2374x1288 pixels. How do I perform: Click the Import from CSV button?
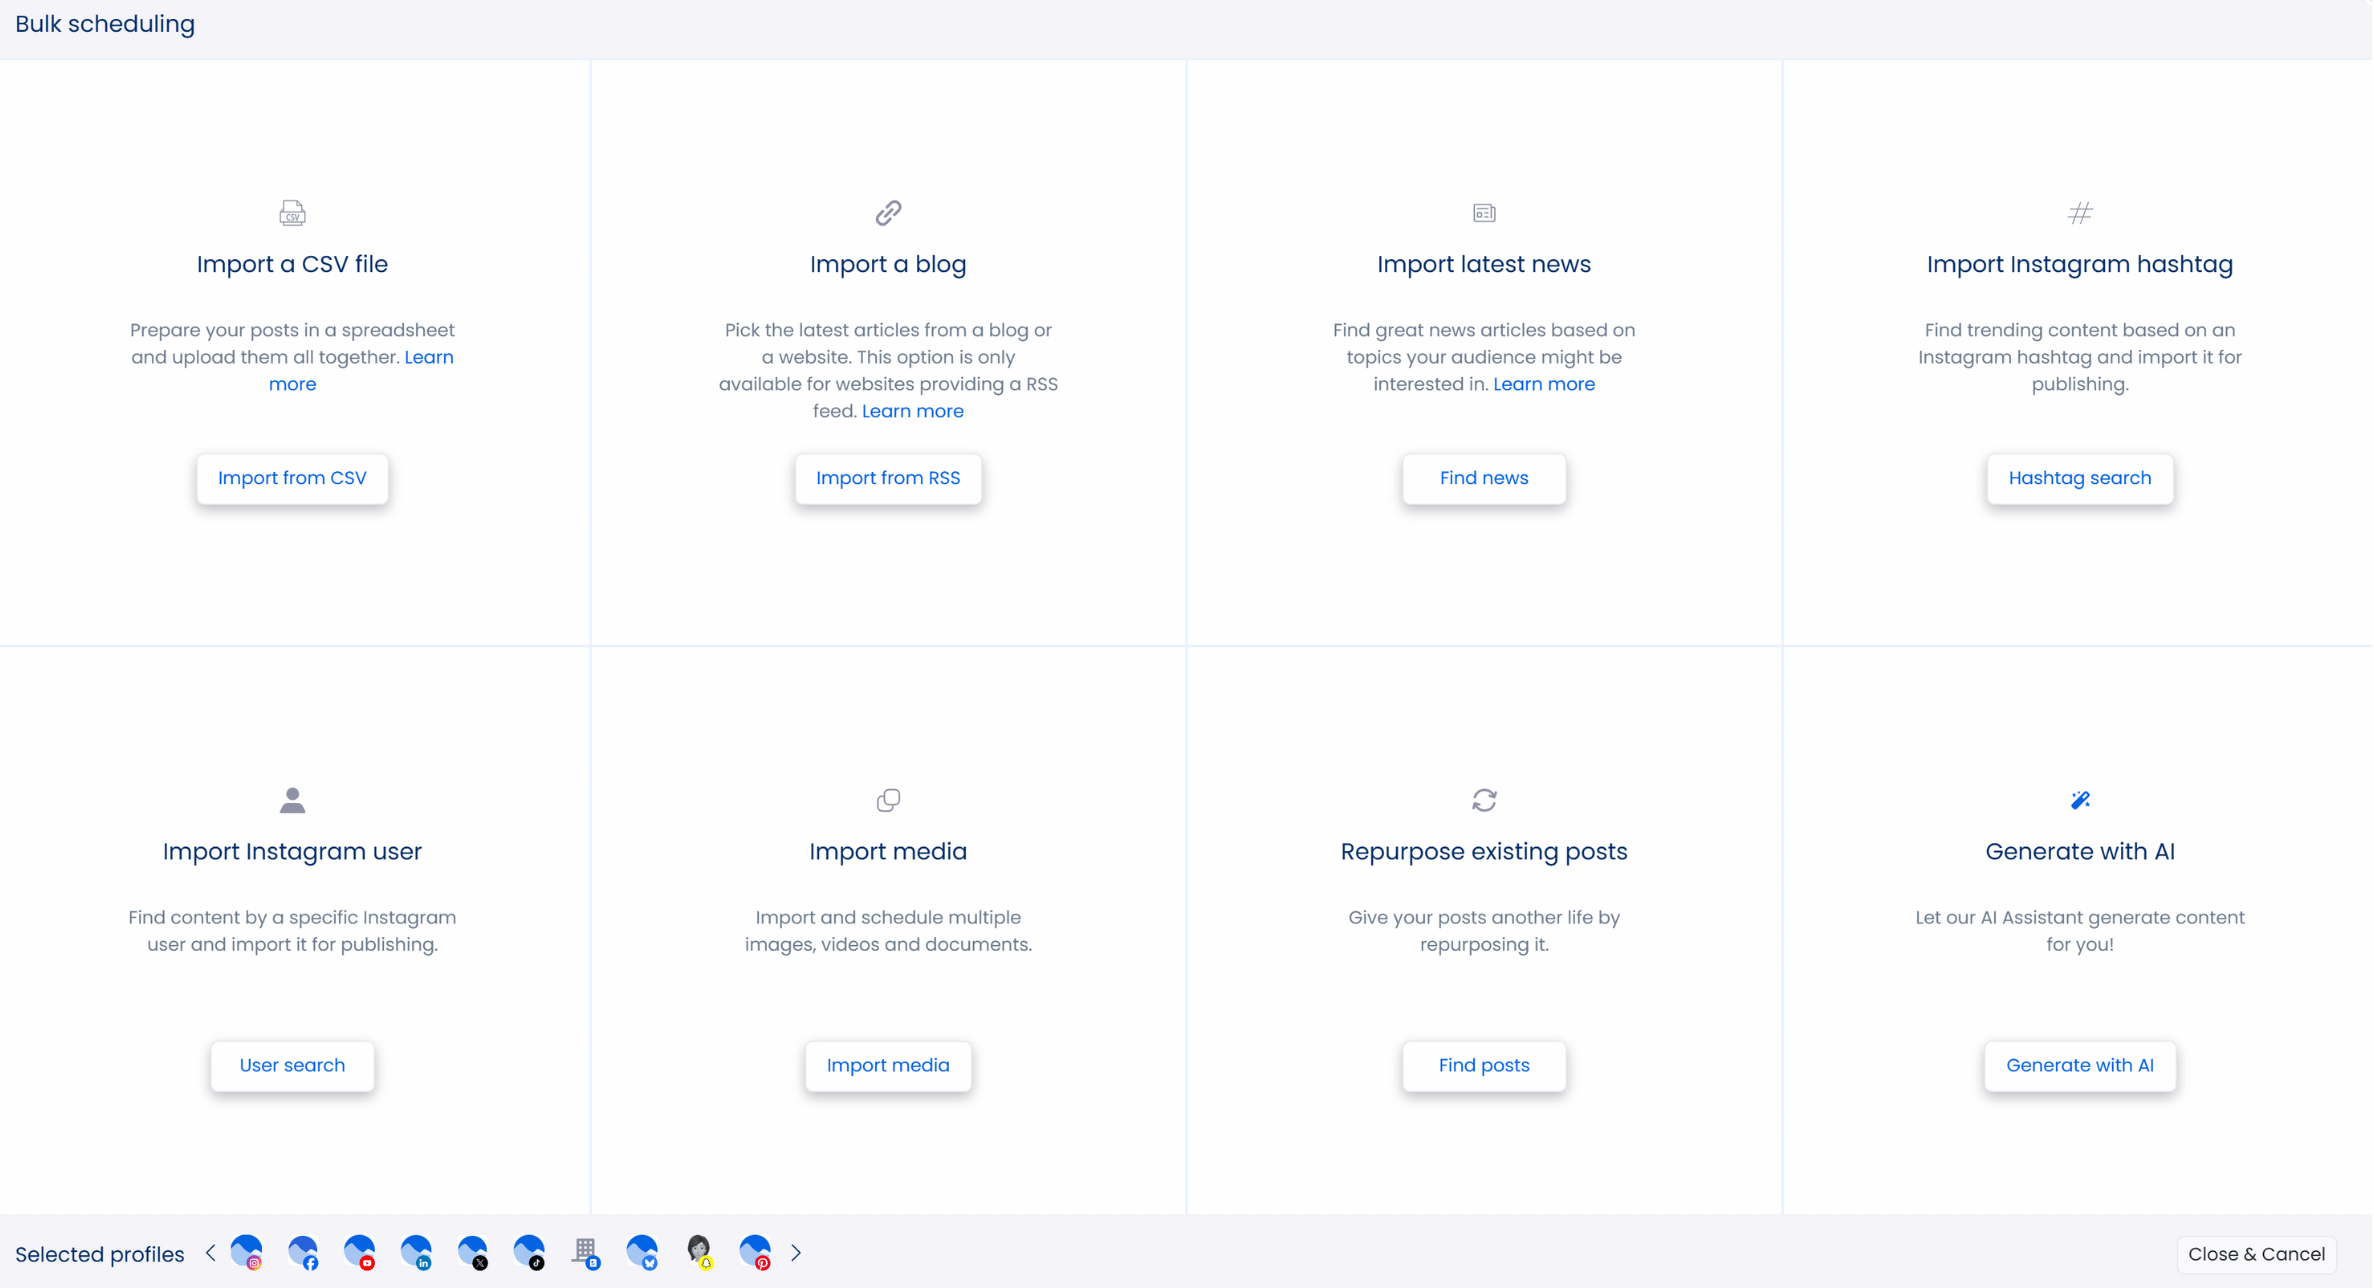[292, 478]
